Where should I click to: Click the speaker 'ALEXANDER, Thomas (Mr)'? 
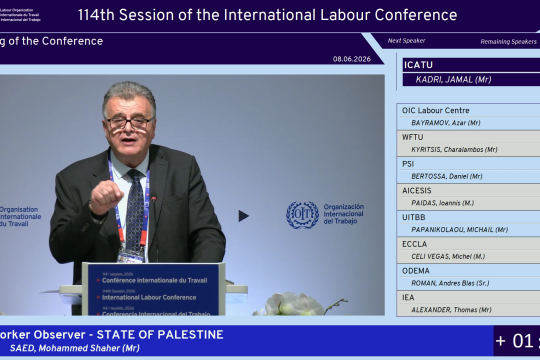click(451, 310)
